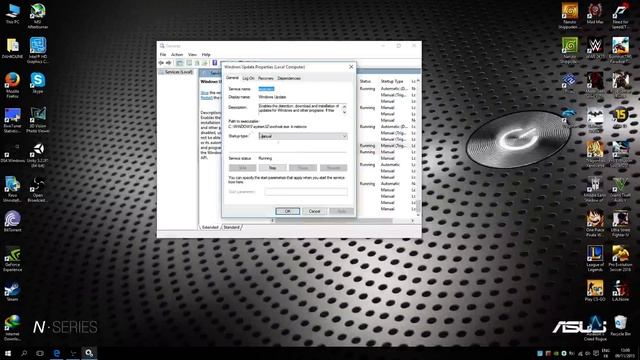Select the WWE 2K15 desktop icon

(595, 48)
